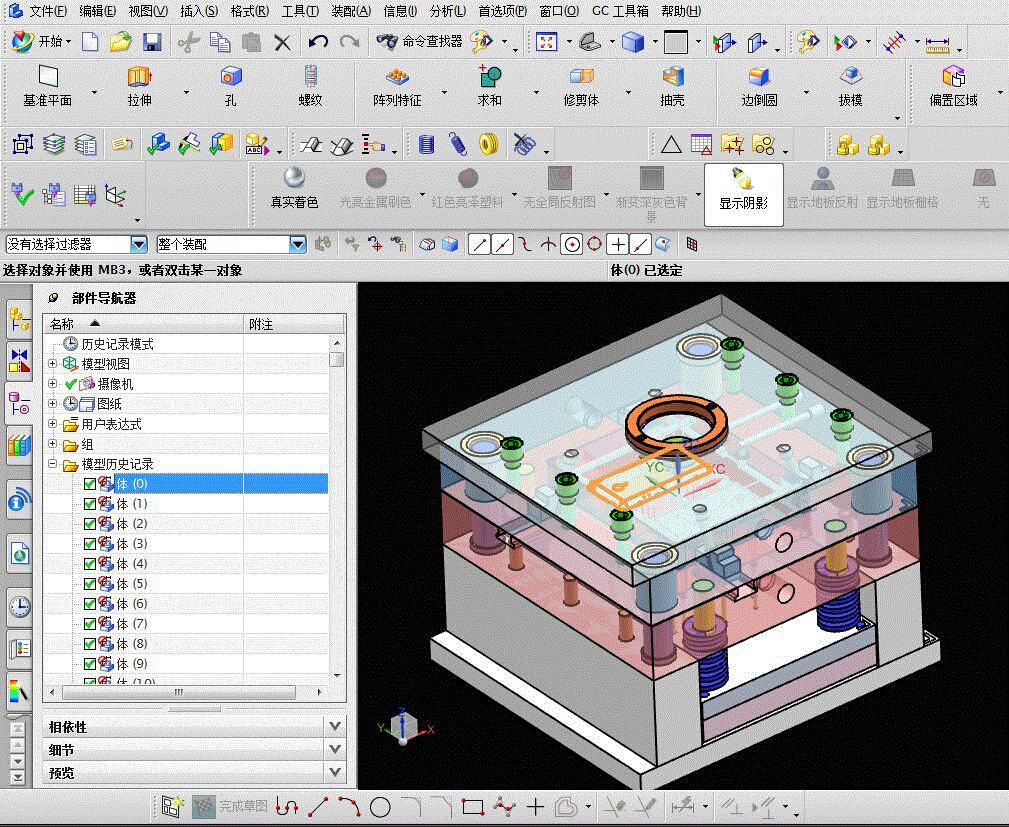Click the rectangle sketch tool at bottom
The width and height of the screenshot is (1009, 827).
click(473, 806)
